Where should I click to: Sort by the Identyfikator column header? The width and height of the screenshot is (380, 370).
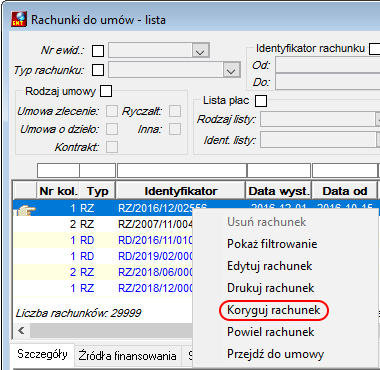(x=181, y=191)
